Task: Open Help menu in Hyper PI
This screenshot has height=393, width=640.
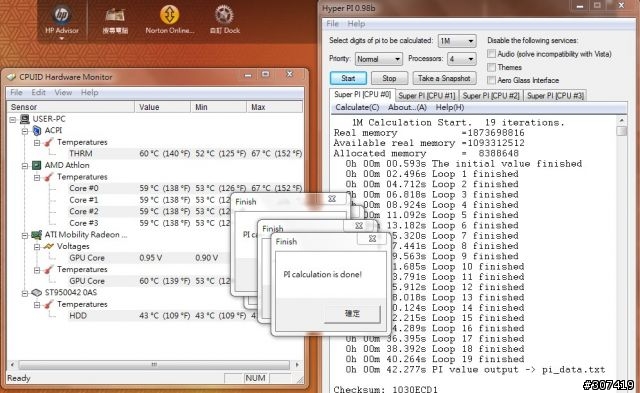Action: tap(356, 24)
